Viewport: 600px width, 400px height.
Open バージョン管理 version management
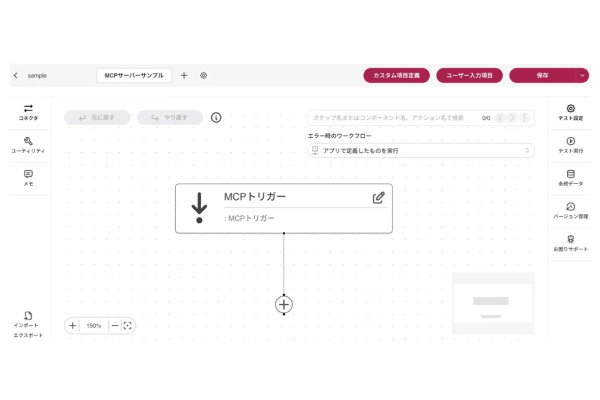pyautogui.click(x=570, y=210)
